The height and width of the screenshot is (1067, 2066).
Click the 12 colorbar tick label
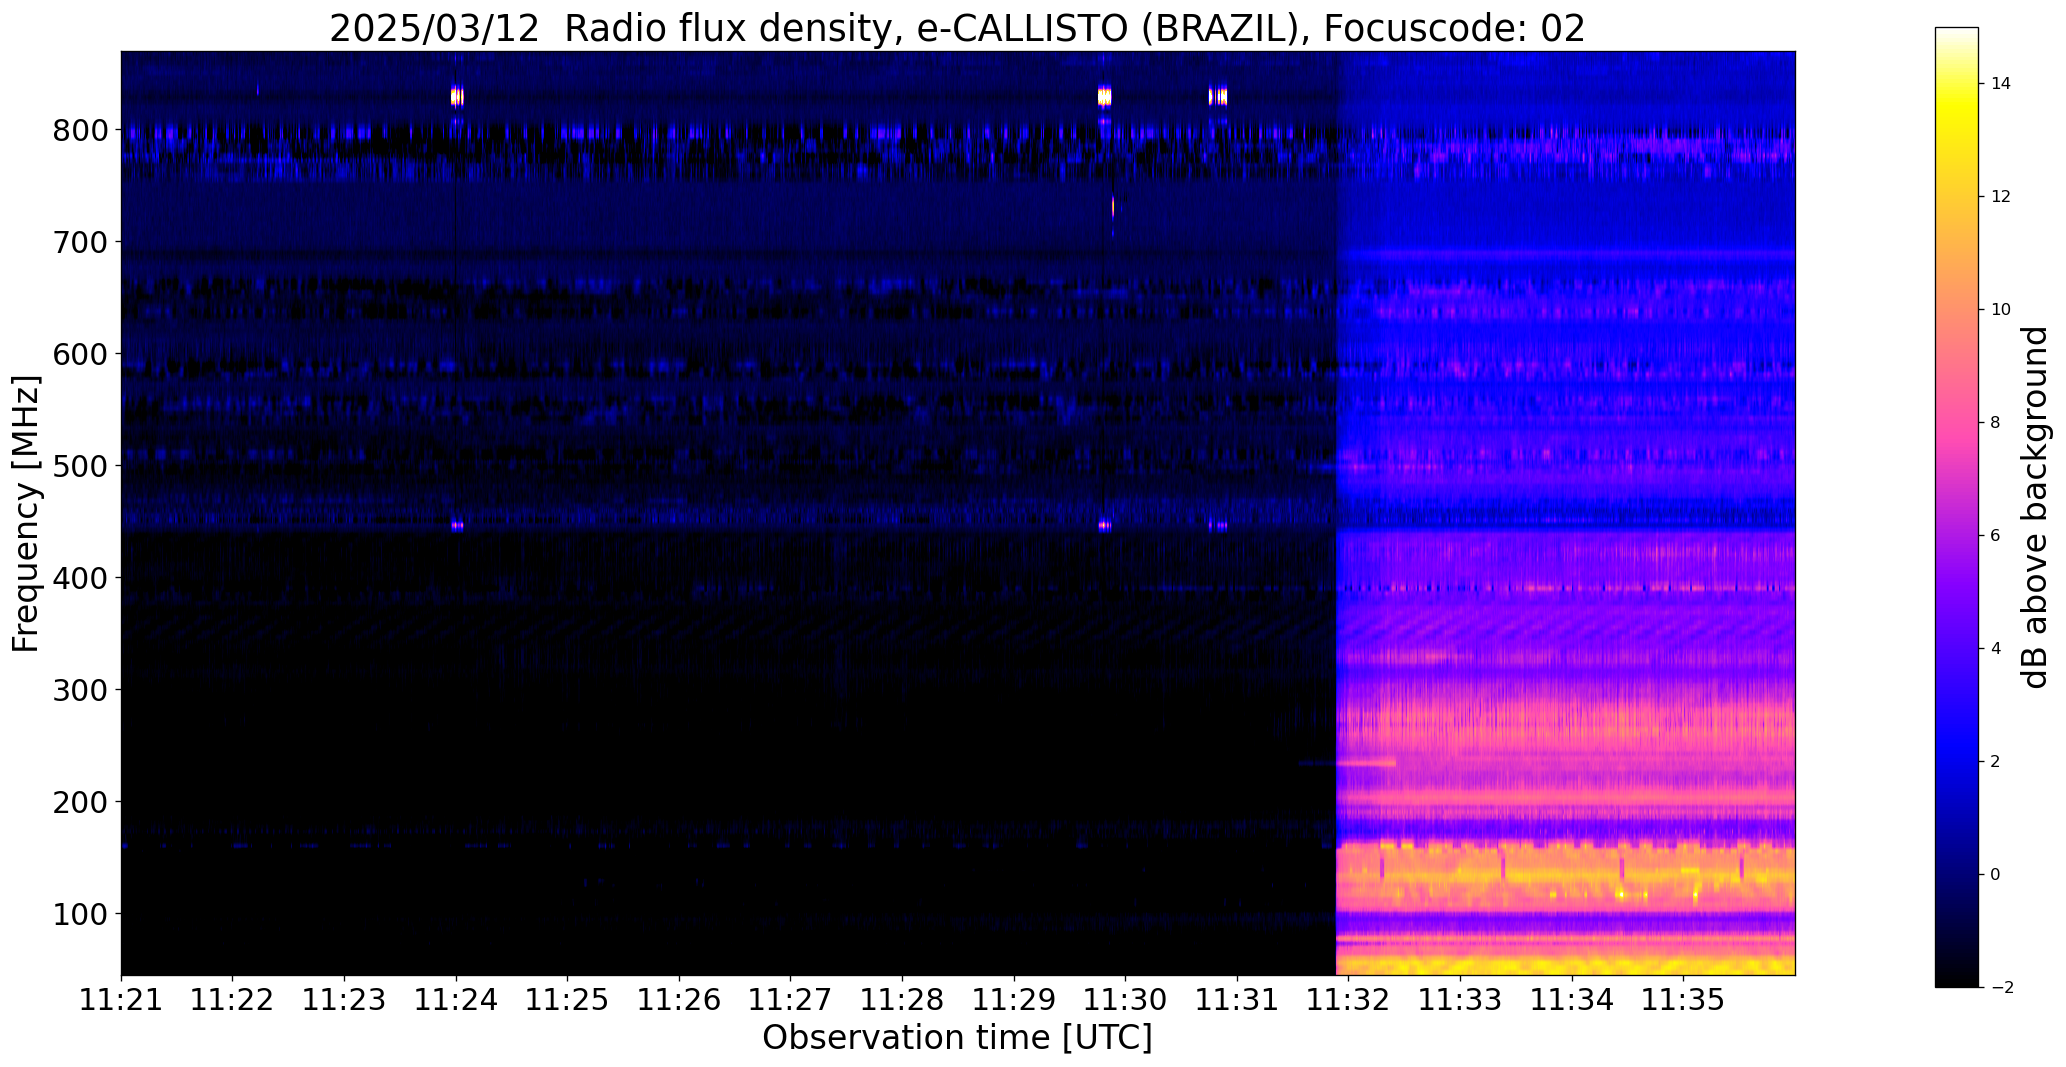click(x=2001, y=197)
